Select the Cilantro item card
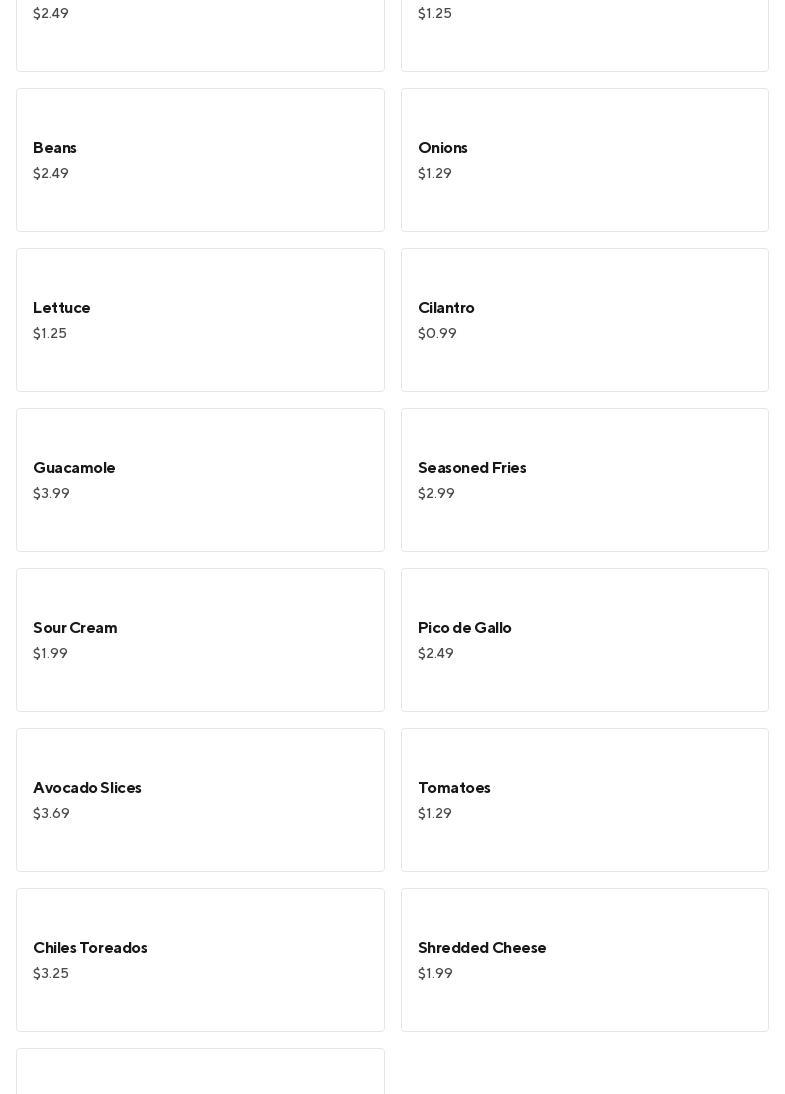Image resolution: width=785 pixels, height=1094 pixels. click(584, 320)
